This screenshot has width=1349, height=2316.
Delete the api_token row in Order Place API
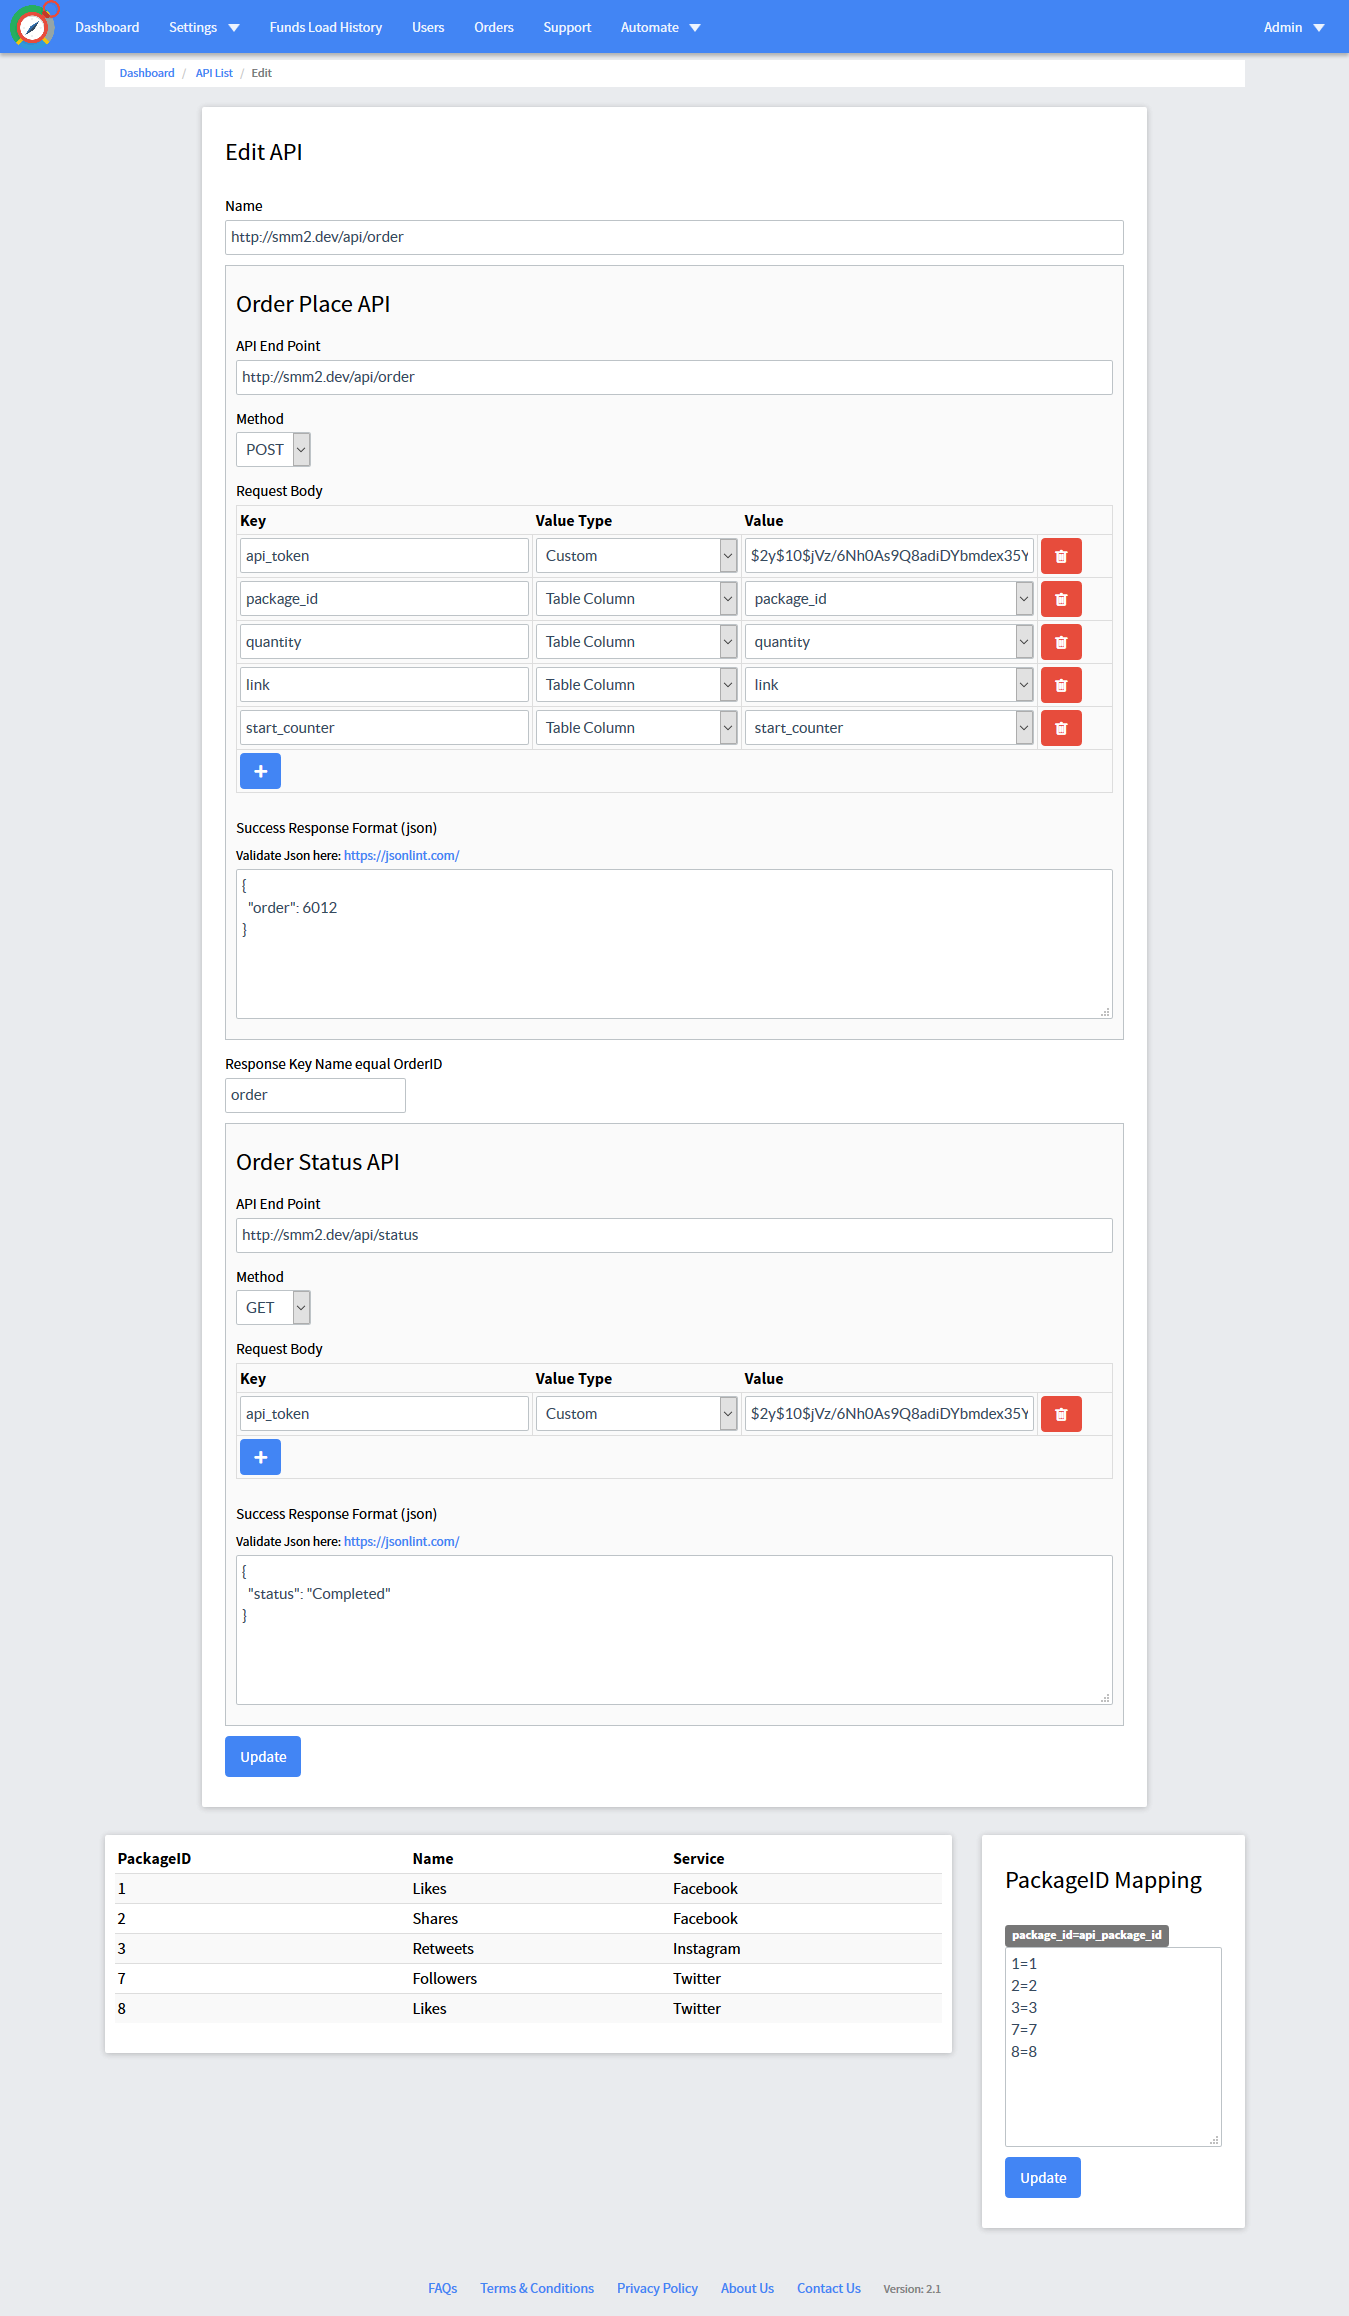[1060, 556]
